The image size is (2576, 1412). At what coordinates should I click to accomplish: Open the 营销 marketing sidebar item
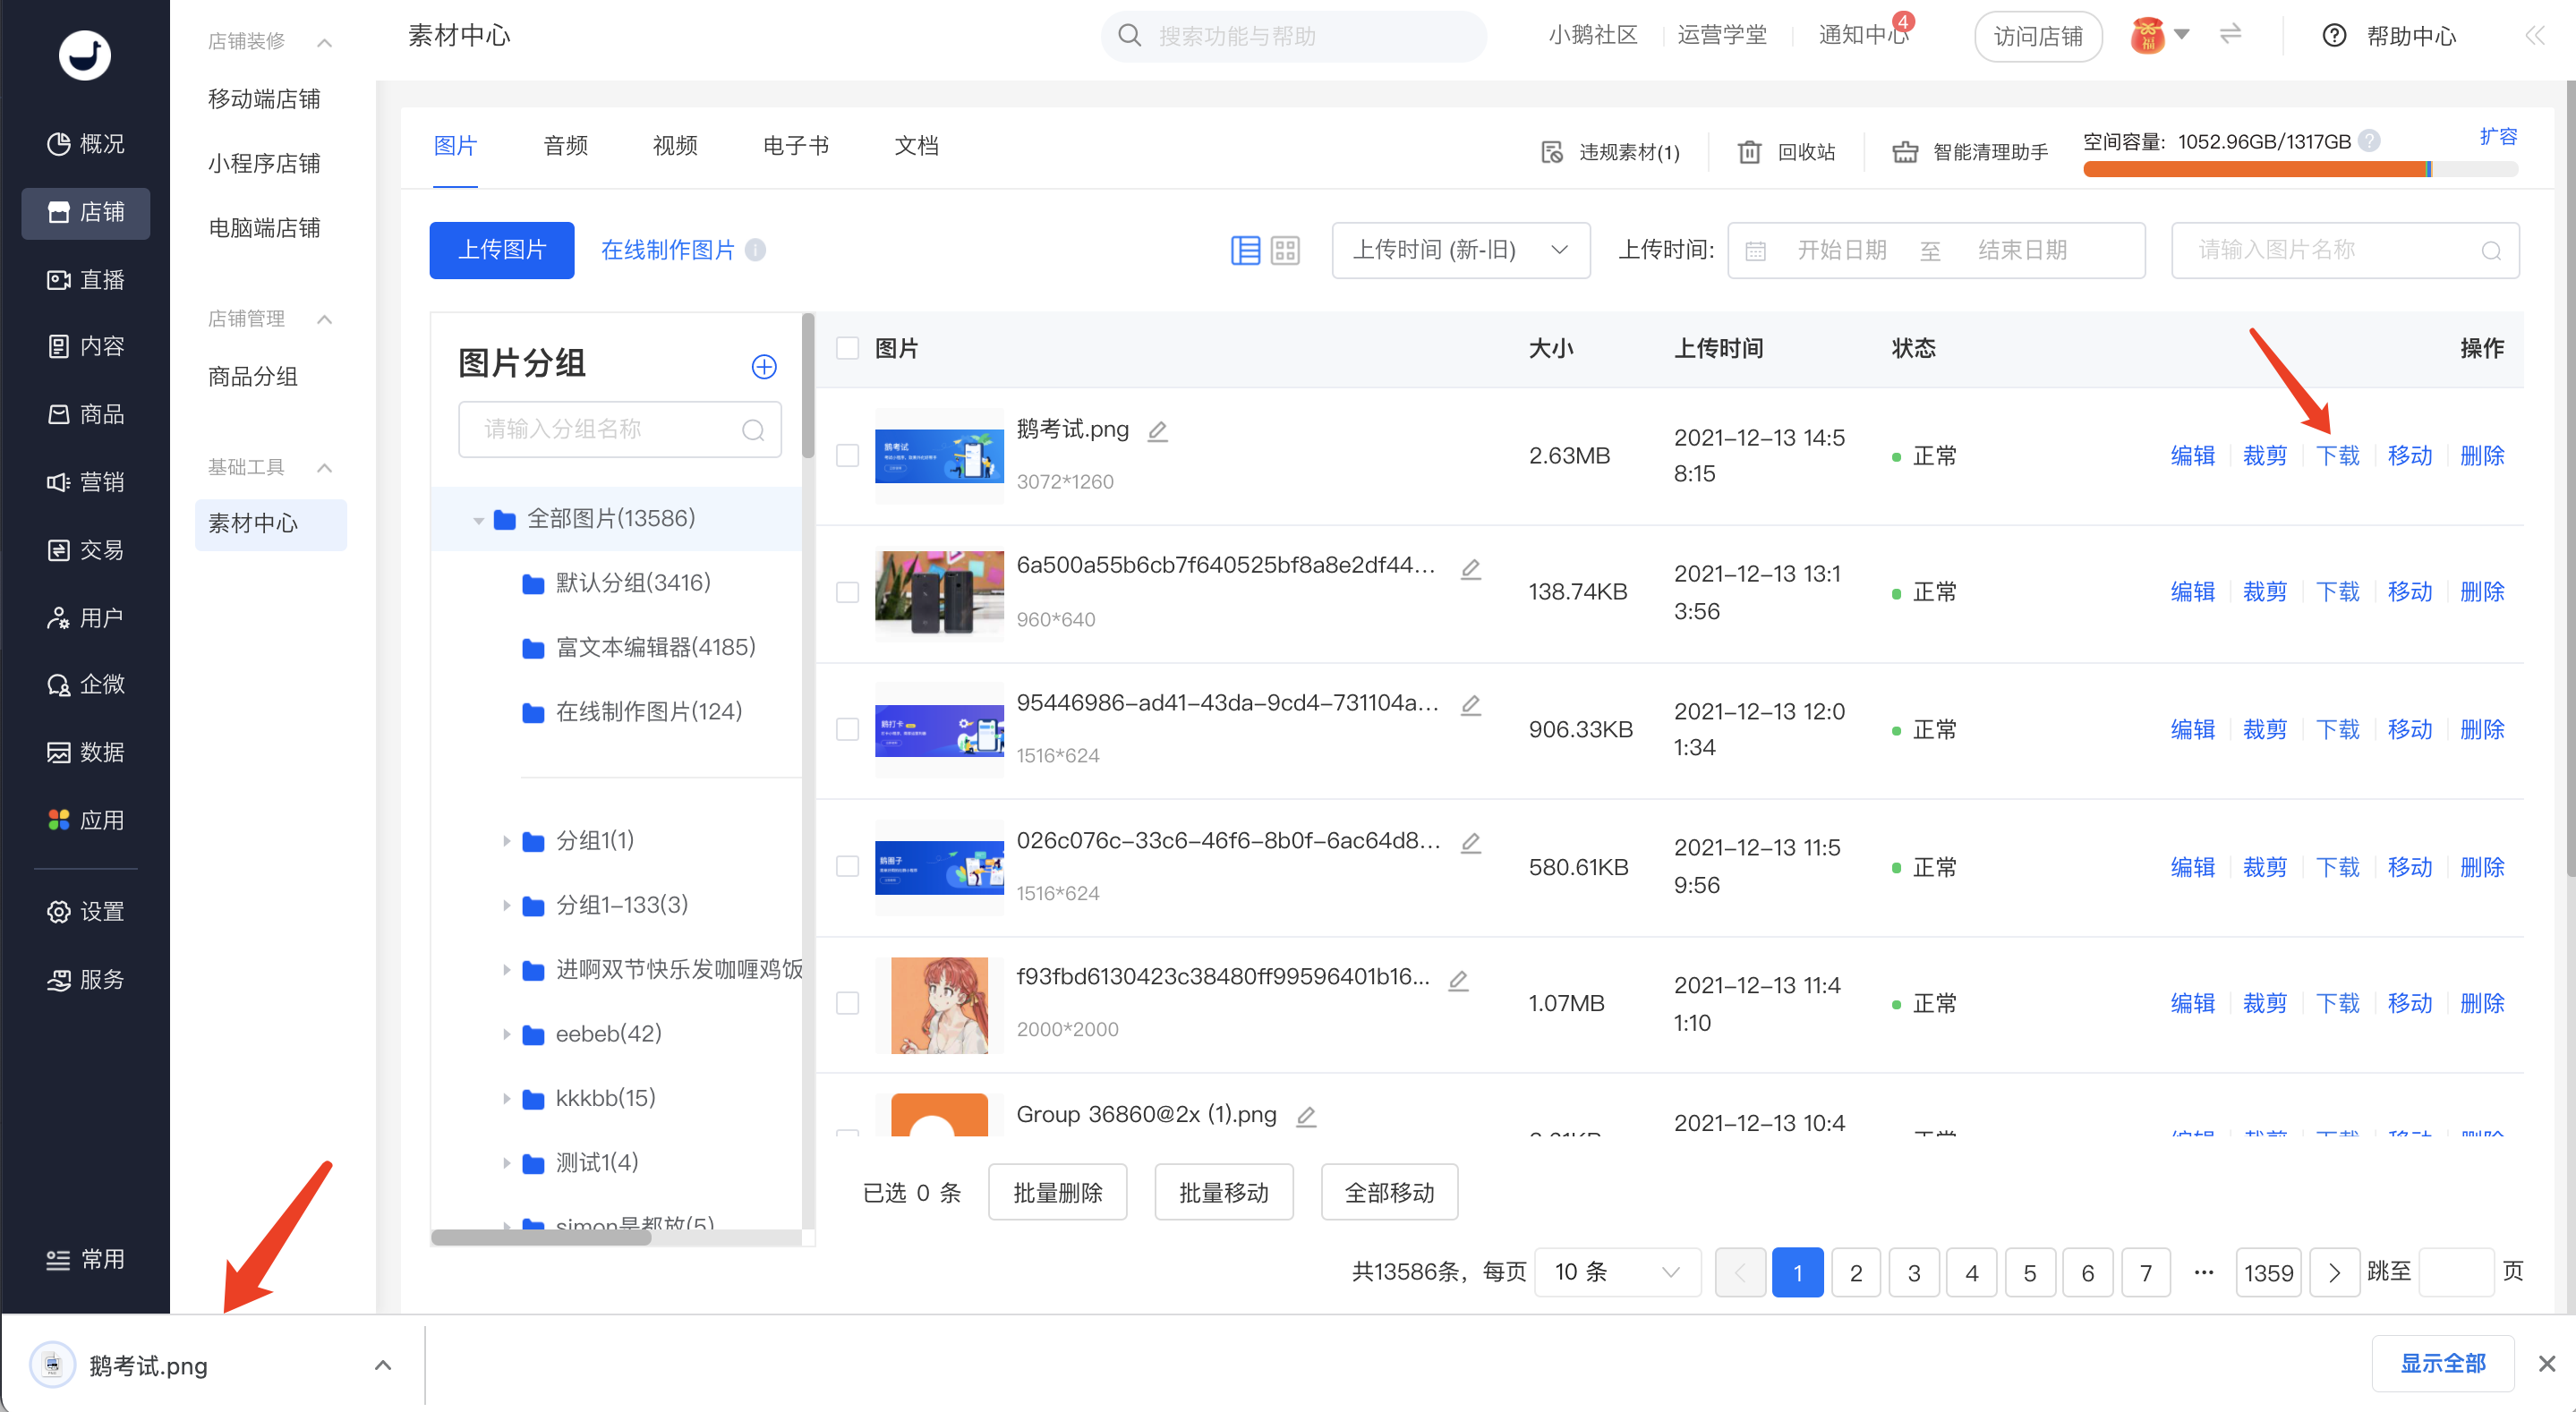(x=86, y=482)
